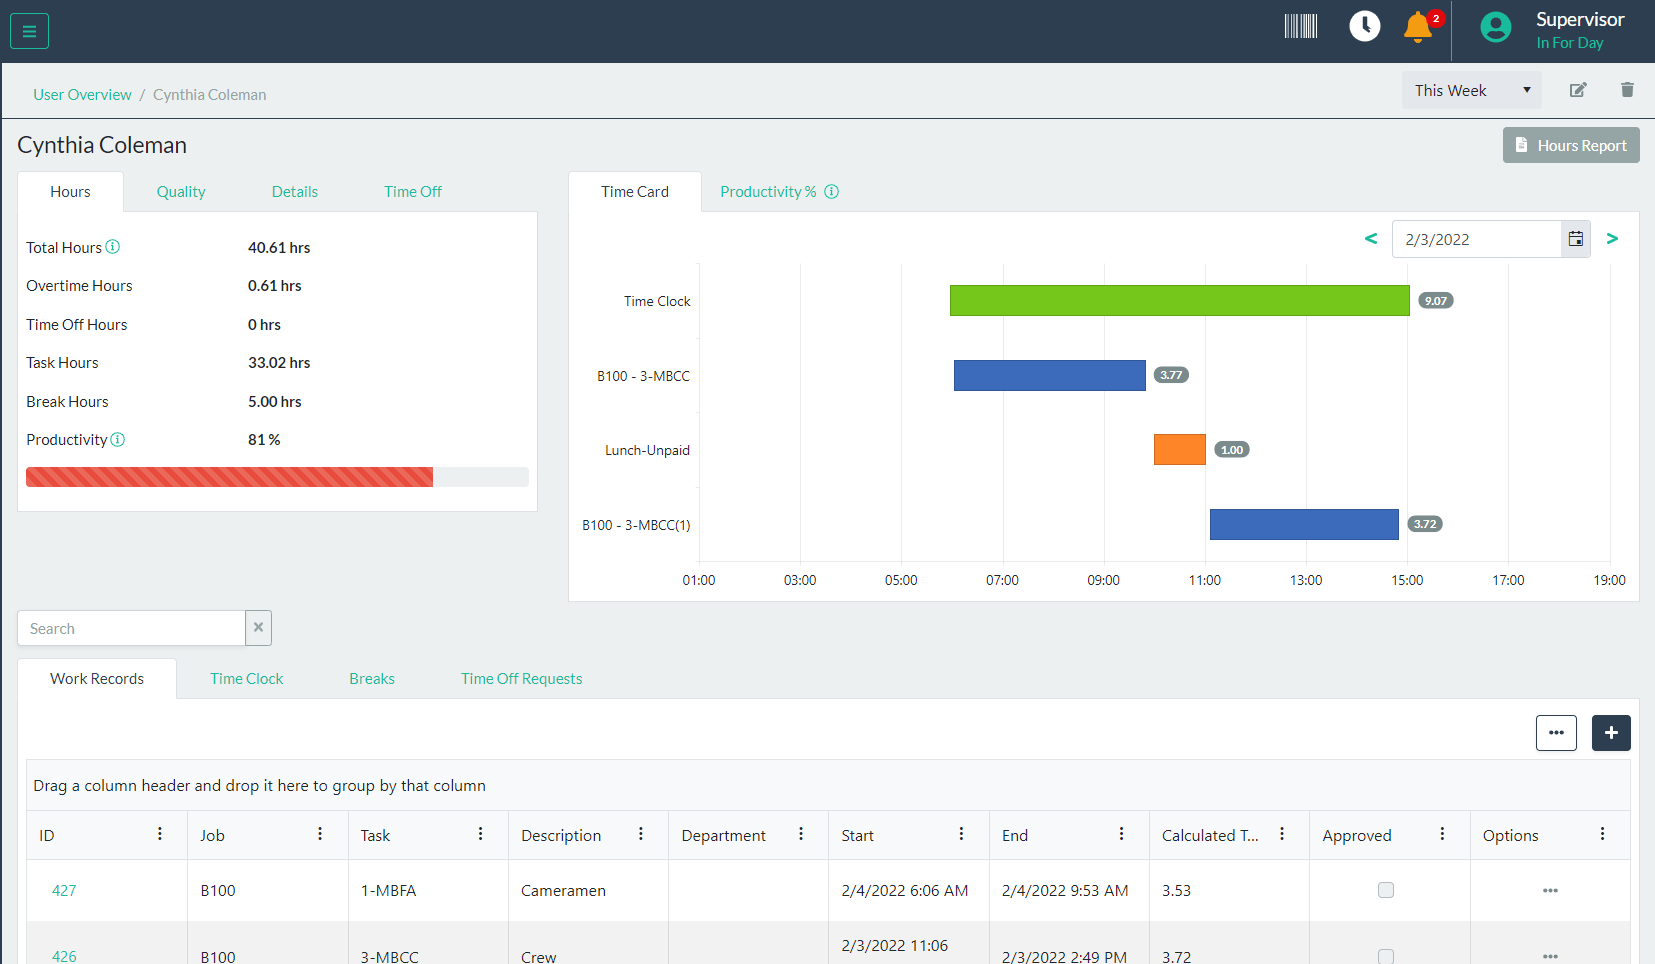
Task: Click the Hours Report button
Action: [1571, 145]
